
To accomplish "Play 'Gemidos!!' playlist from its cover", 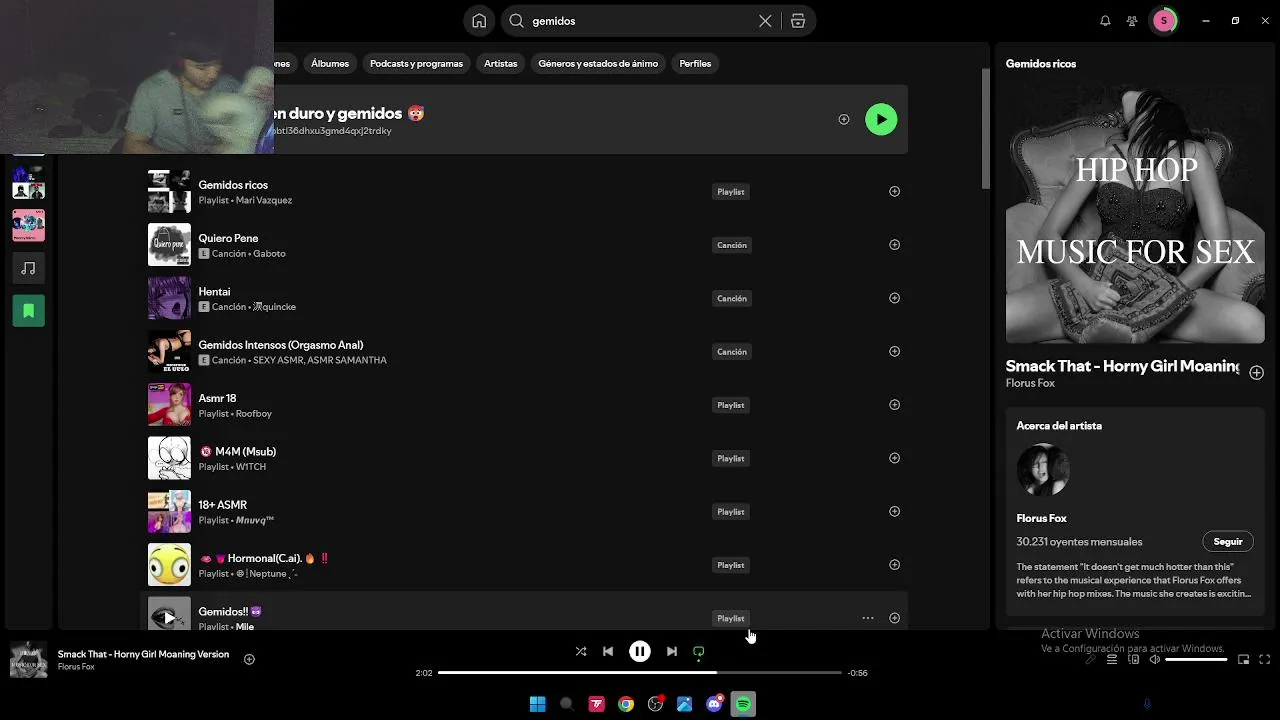I will (x=169, y=618).
